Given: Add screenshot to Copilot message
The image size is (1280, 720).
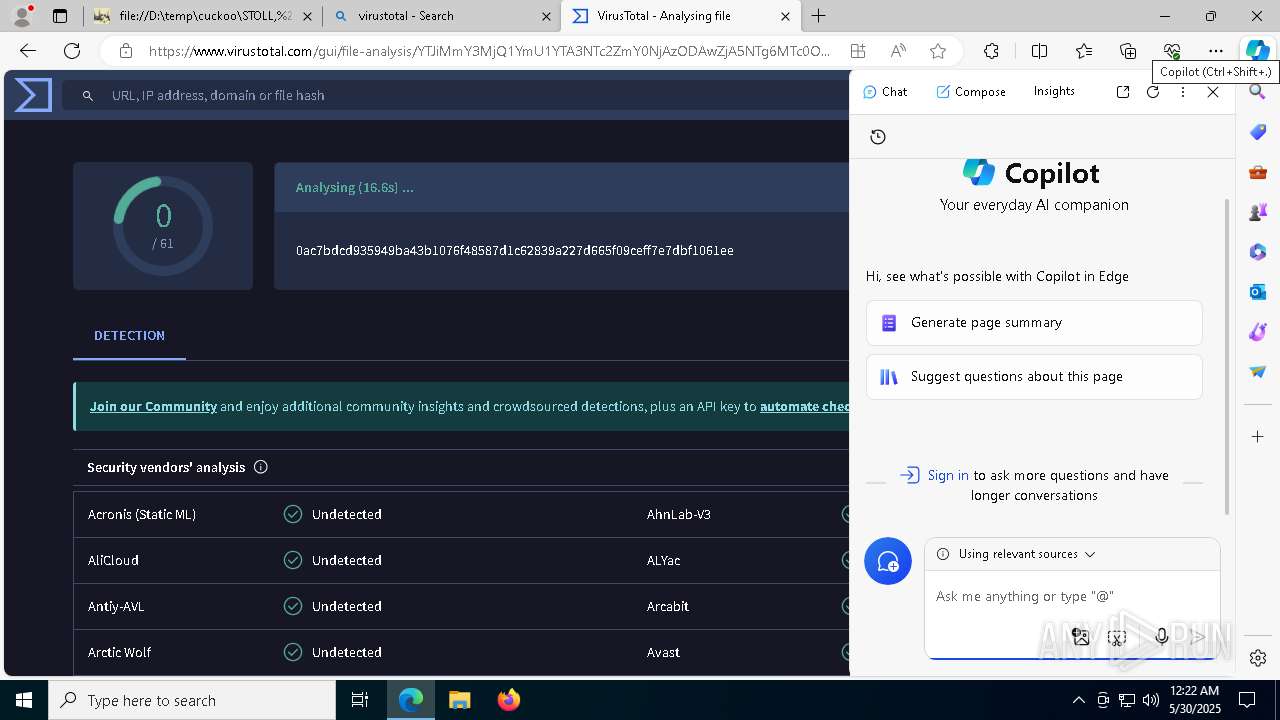Looking at the screenshot, I should point(1118,636).
